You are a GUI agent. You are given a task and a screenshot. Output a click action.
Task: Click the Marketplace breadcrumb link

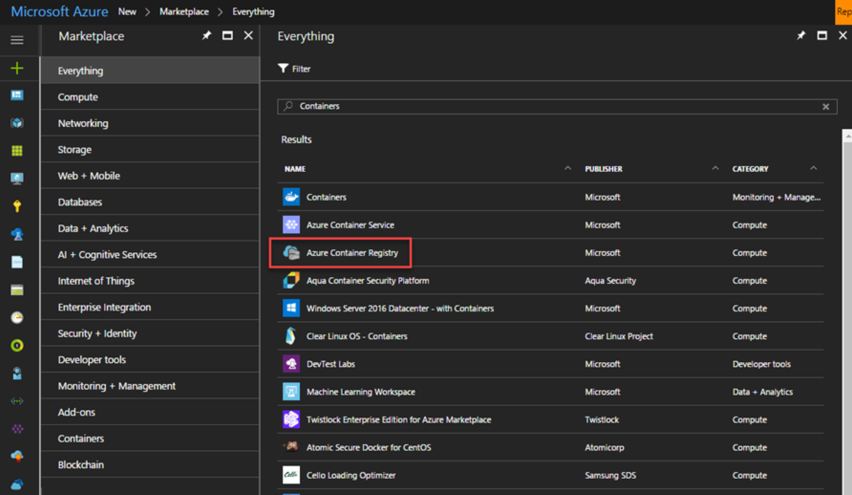click(184, 11)
